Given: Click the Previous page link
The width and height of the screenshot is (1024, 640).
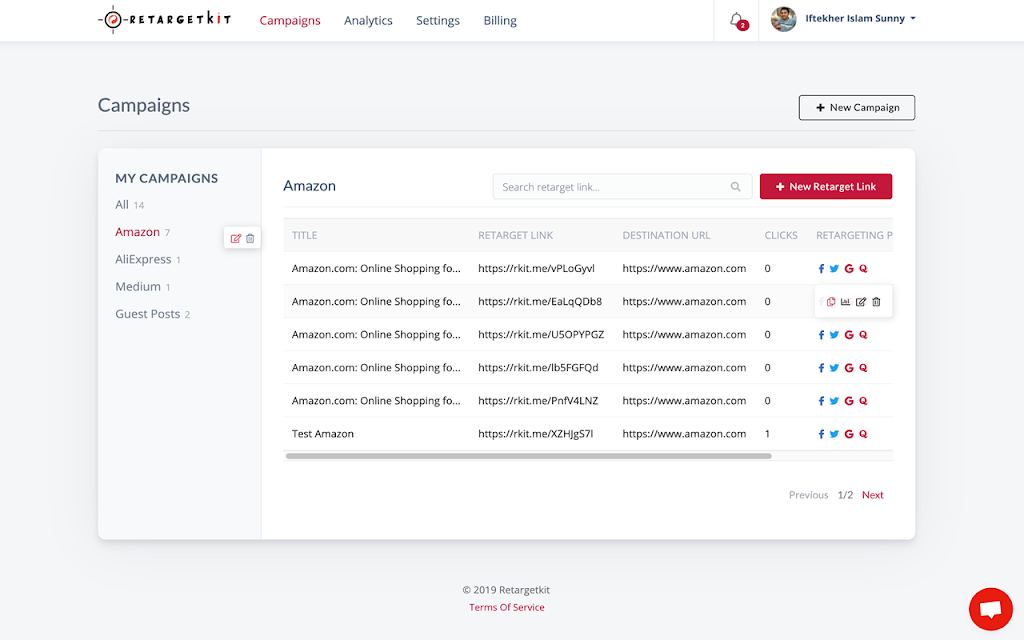Looking at the screenshot, I should tap(808, 495).
